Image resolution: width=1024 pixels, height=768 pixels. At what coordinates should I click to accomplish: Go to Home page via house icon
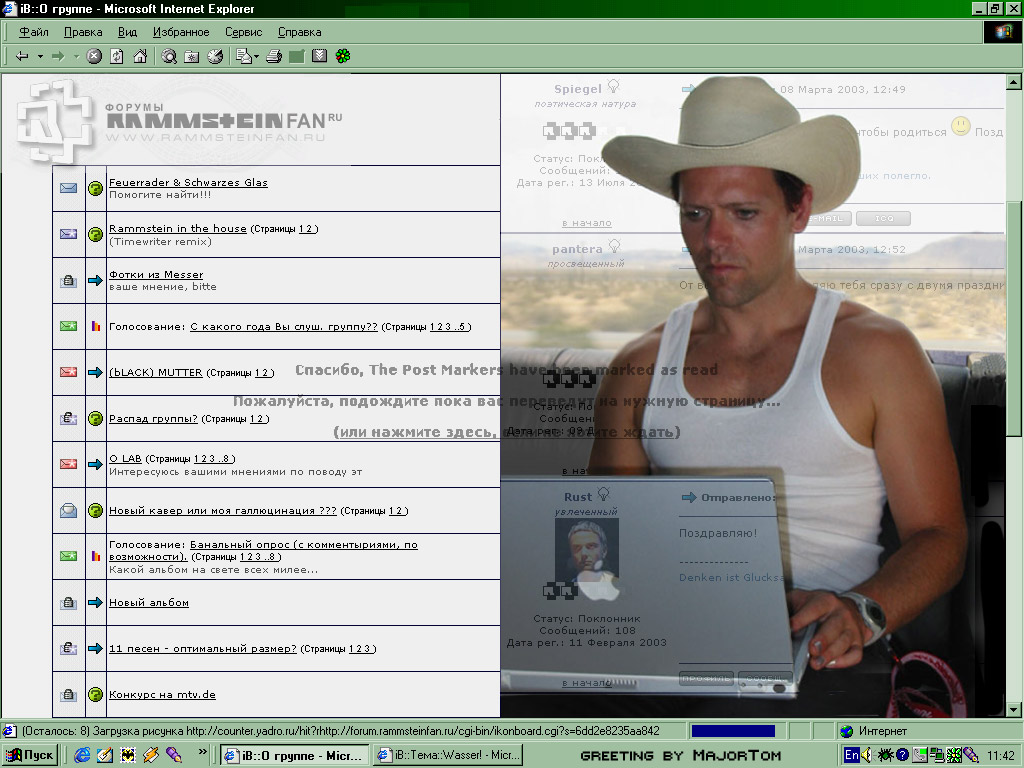tap(140, 56)
